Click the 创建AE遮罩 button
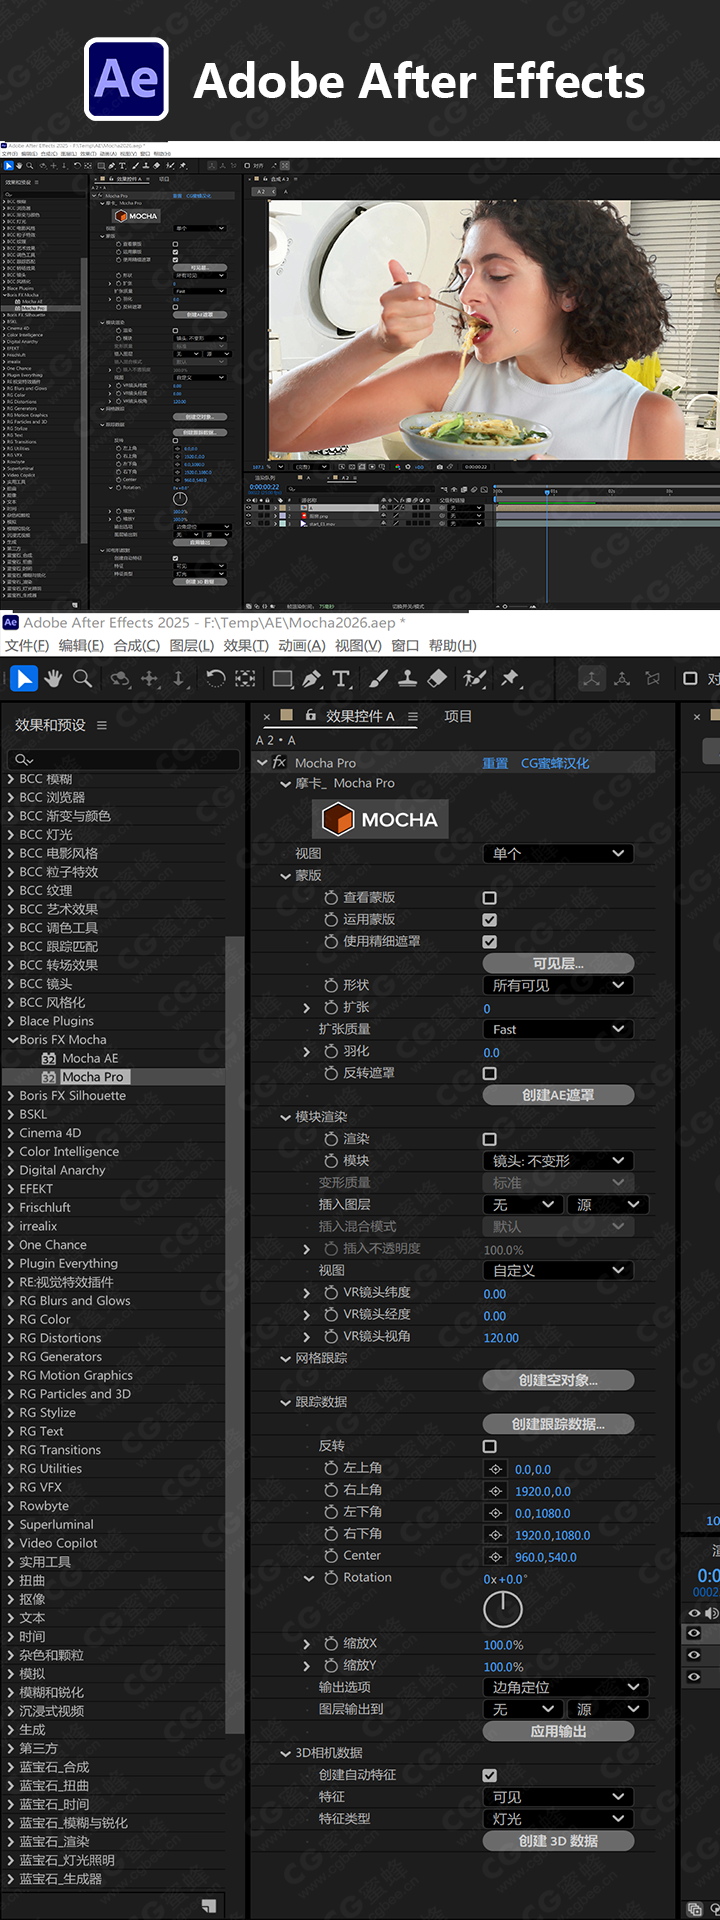This screenshot has height=1920, width=720. (558, 1095)
